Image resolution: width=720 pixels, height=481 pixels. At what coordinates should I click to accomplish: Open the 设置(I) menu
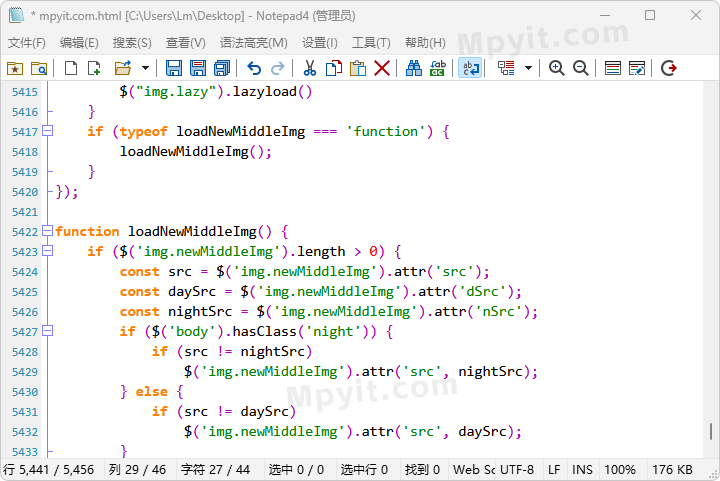click(x=320, y=43)
